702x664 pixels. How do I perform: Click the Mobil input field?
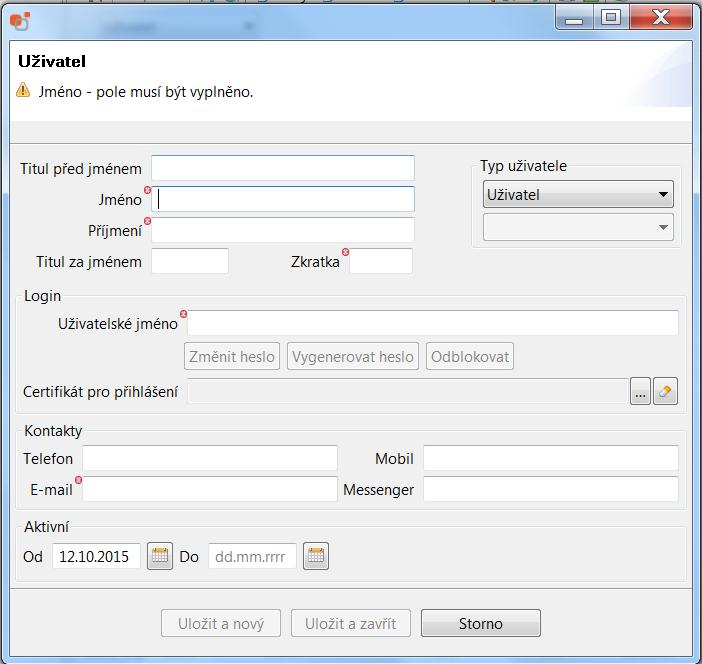tap(551, 458)
